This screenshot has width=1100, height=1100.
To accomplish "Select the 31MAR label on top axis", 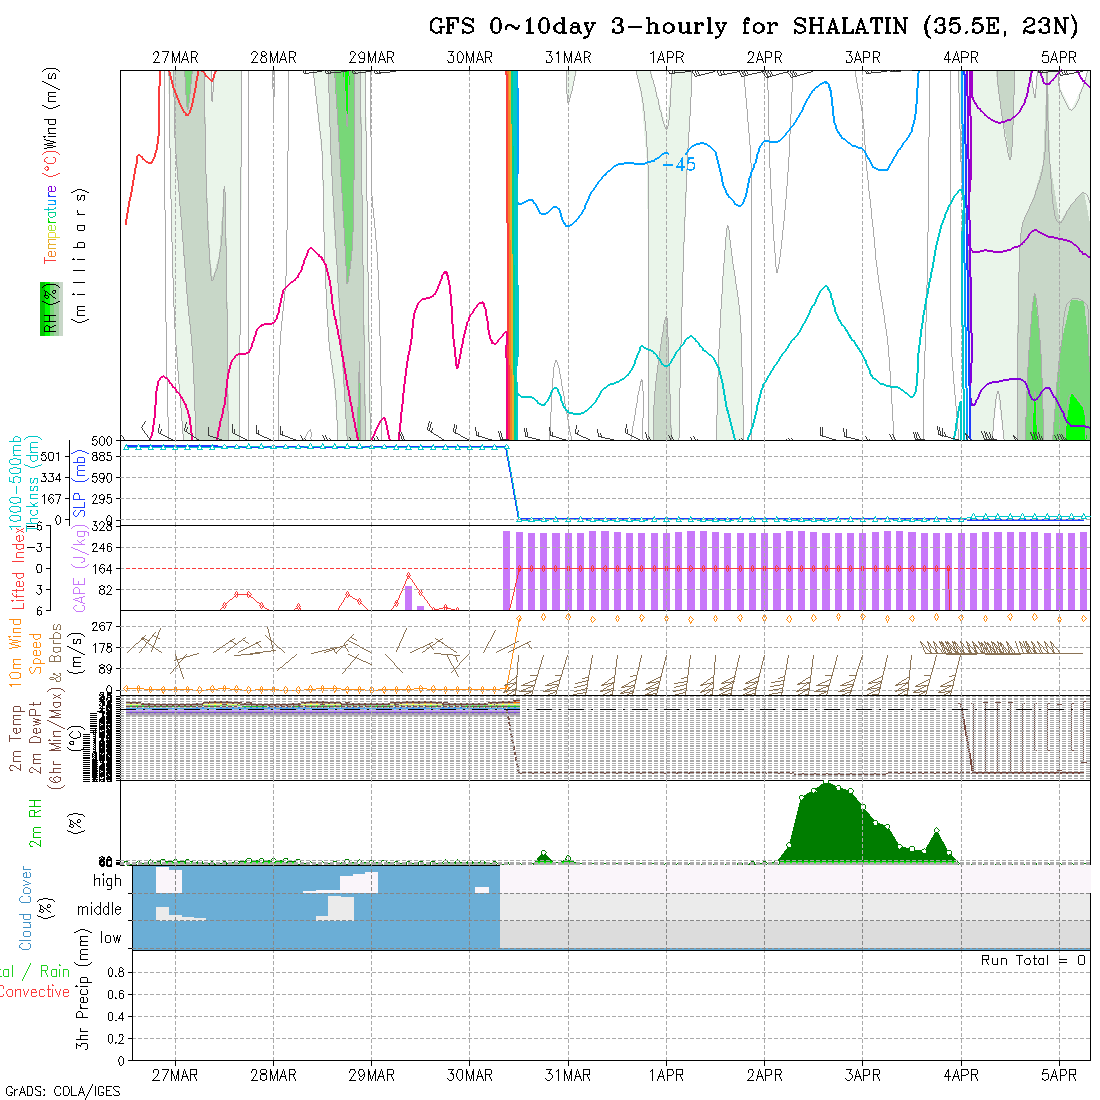I will pyautogui.click(x=568, y=58).
